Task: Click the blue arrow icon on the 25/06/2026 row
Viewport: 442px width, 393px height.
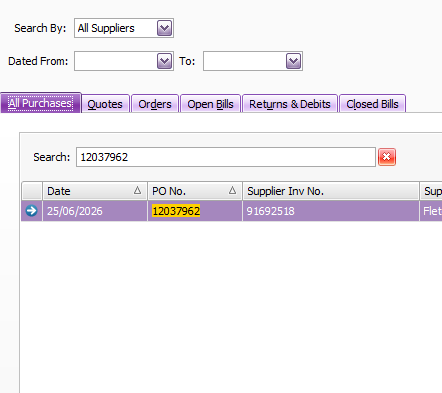Action: pos(32,211)
